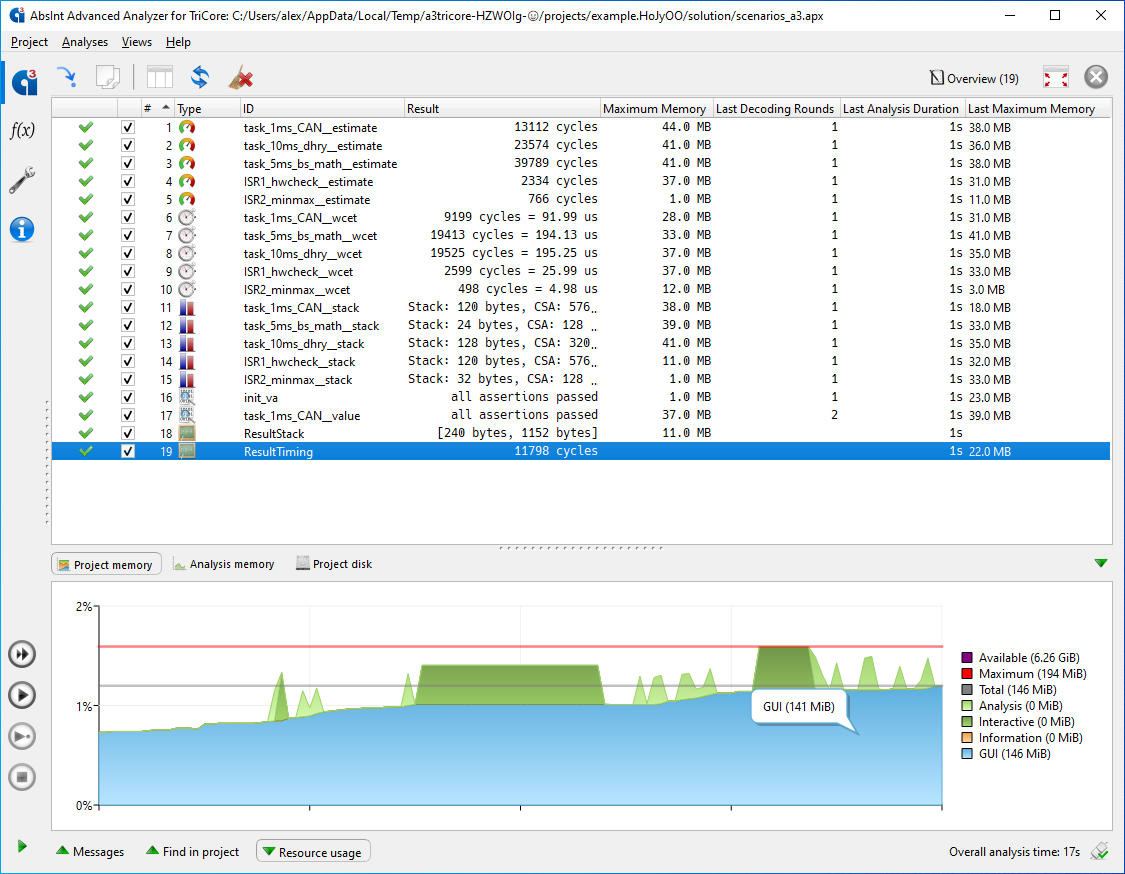Screen dimensions: 1125x874
Task: Click the Overall analysis time label
Action: [x=1014, y=852]
